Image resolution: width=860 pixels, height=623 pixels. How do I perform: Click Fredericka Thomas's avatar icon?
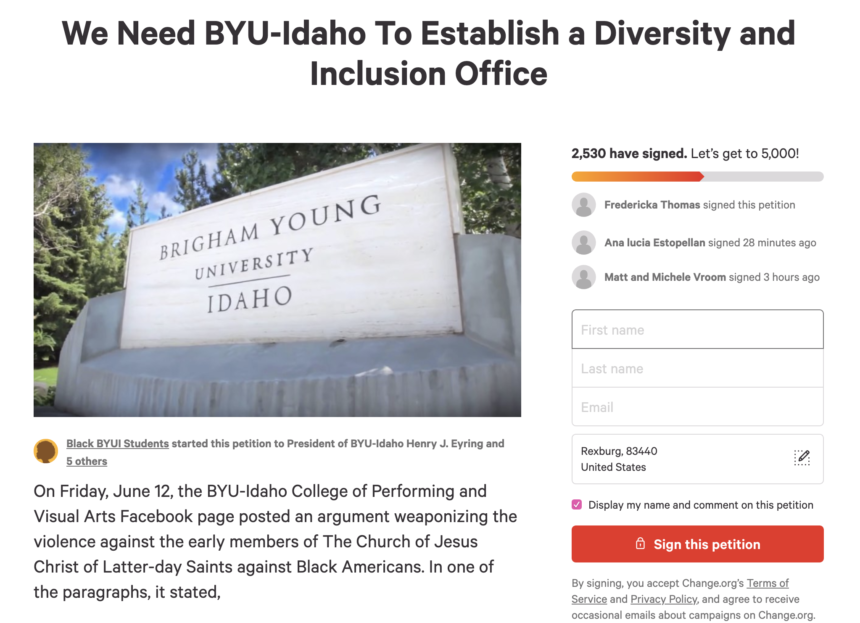coord(584,205)
